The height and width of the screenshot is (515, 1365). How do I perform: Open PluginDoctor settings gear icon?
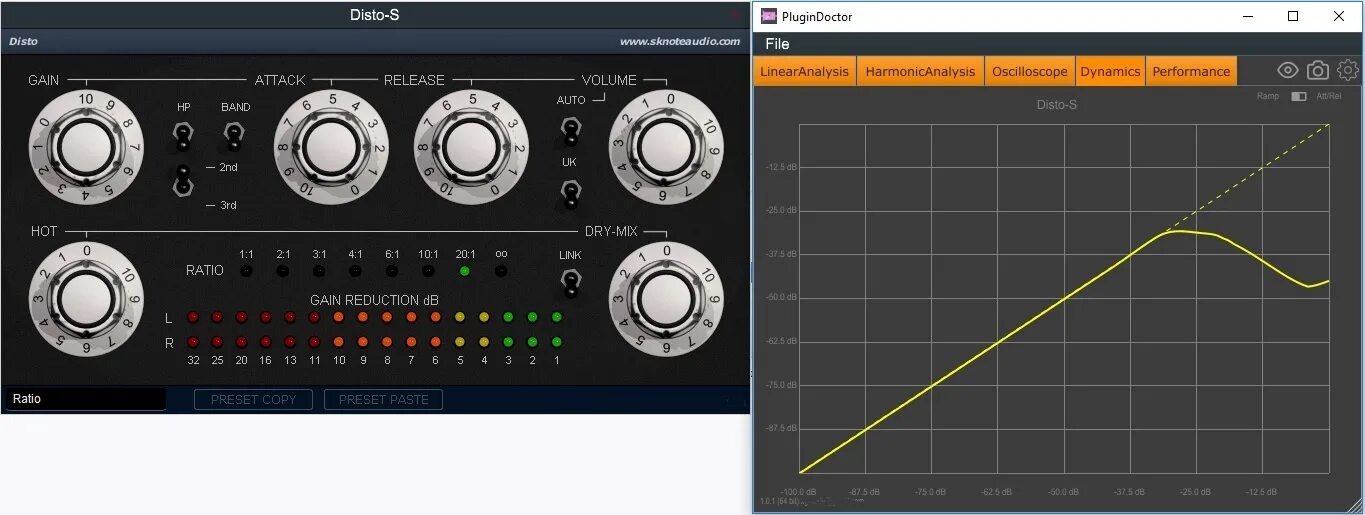pyautogui.click(x=1348, y=70)
